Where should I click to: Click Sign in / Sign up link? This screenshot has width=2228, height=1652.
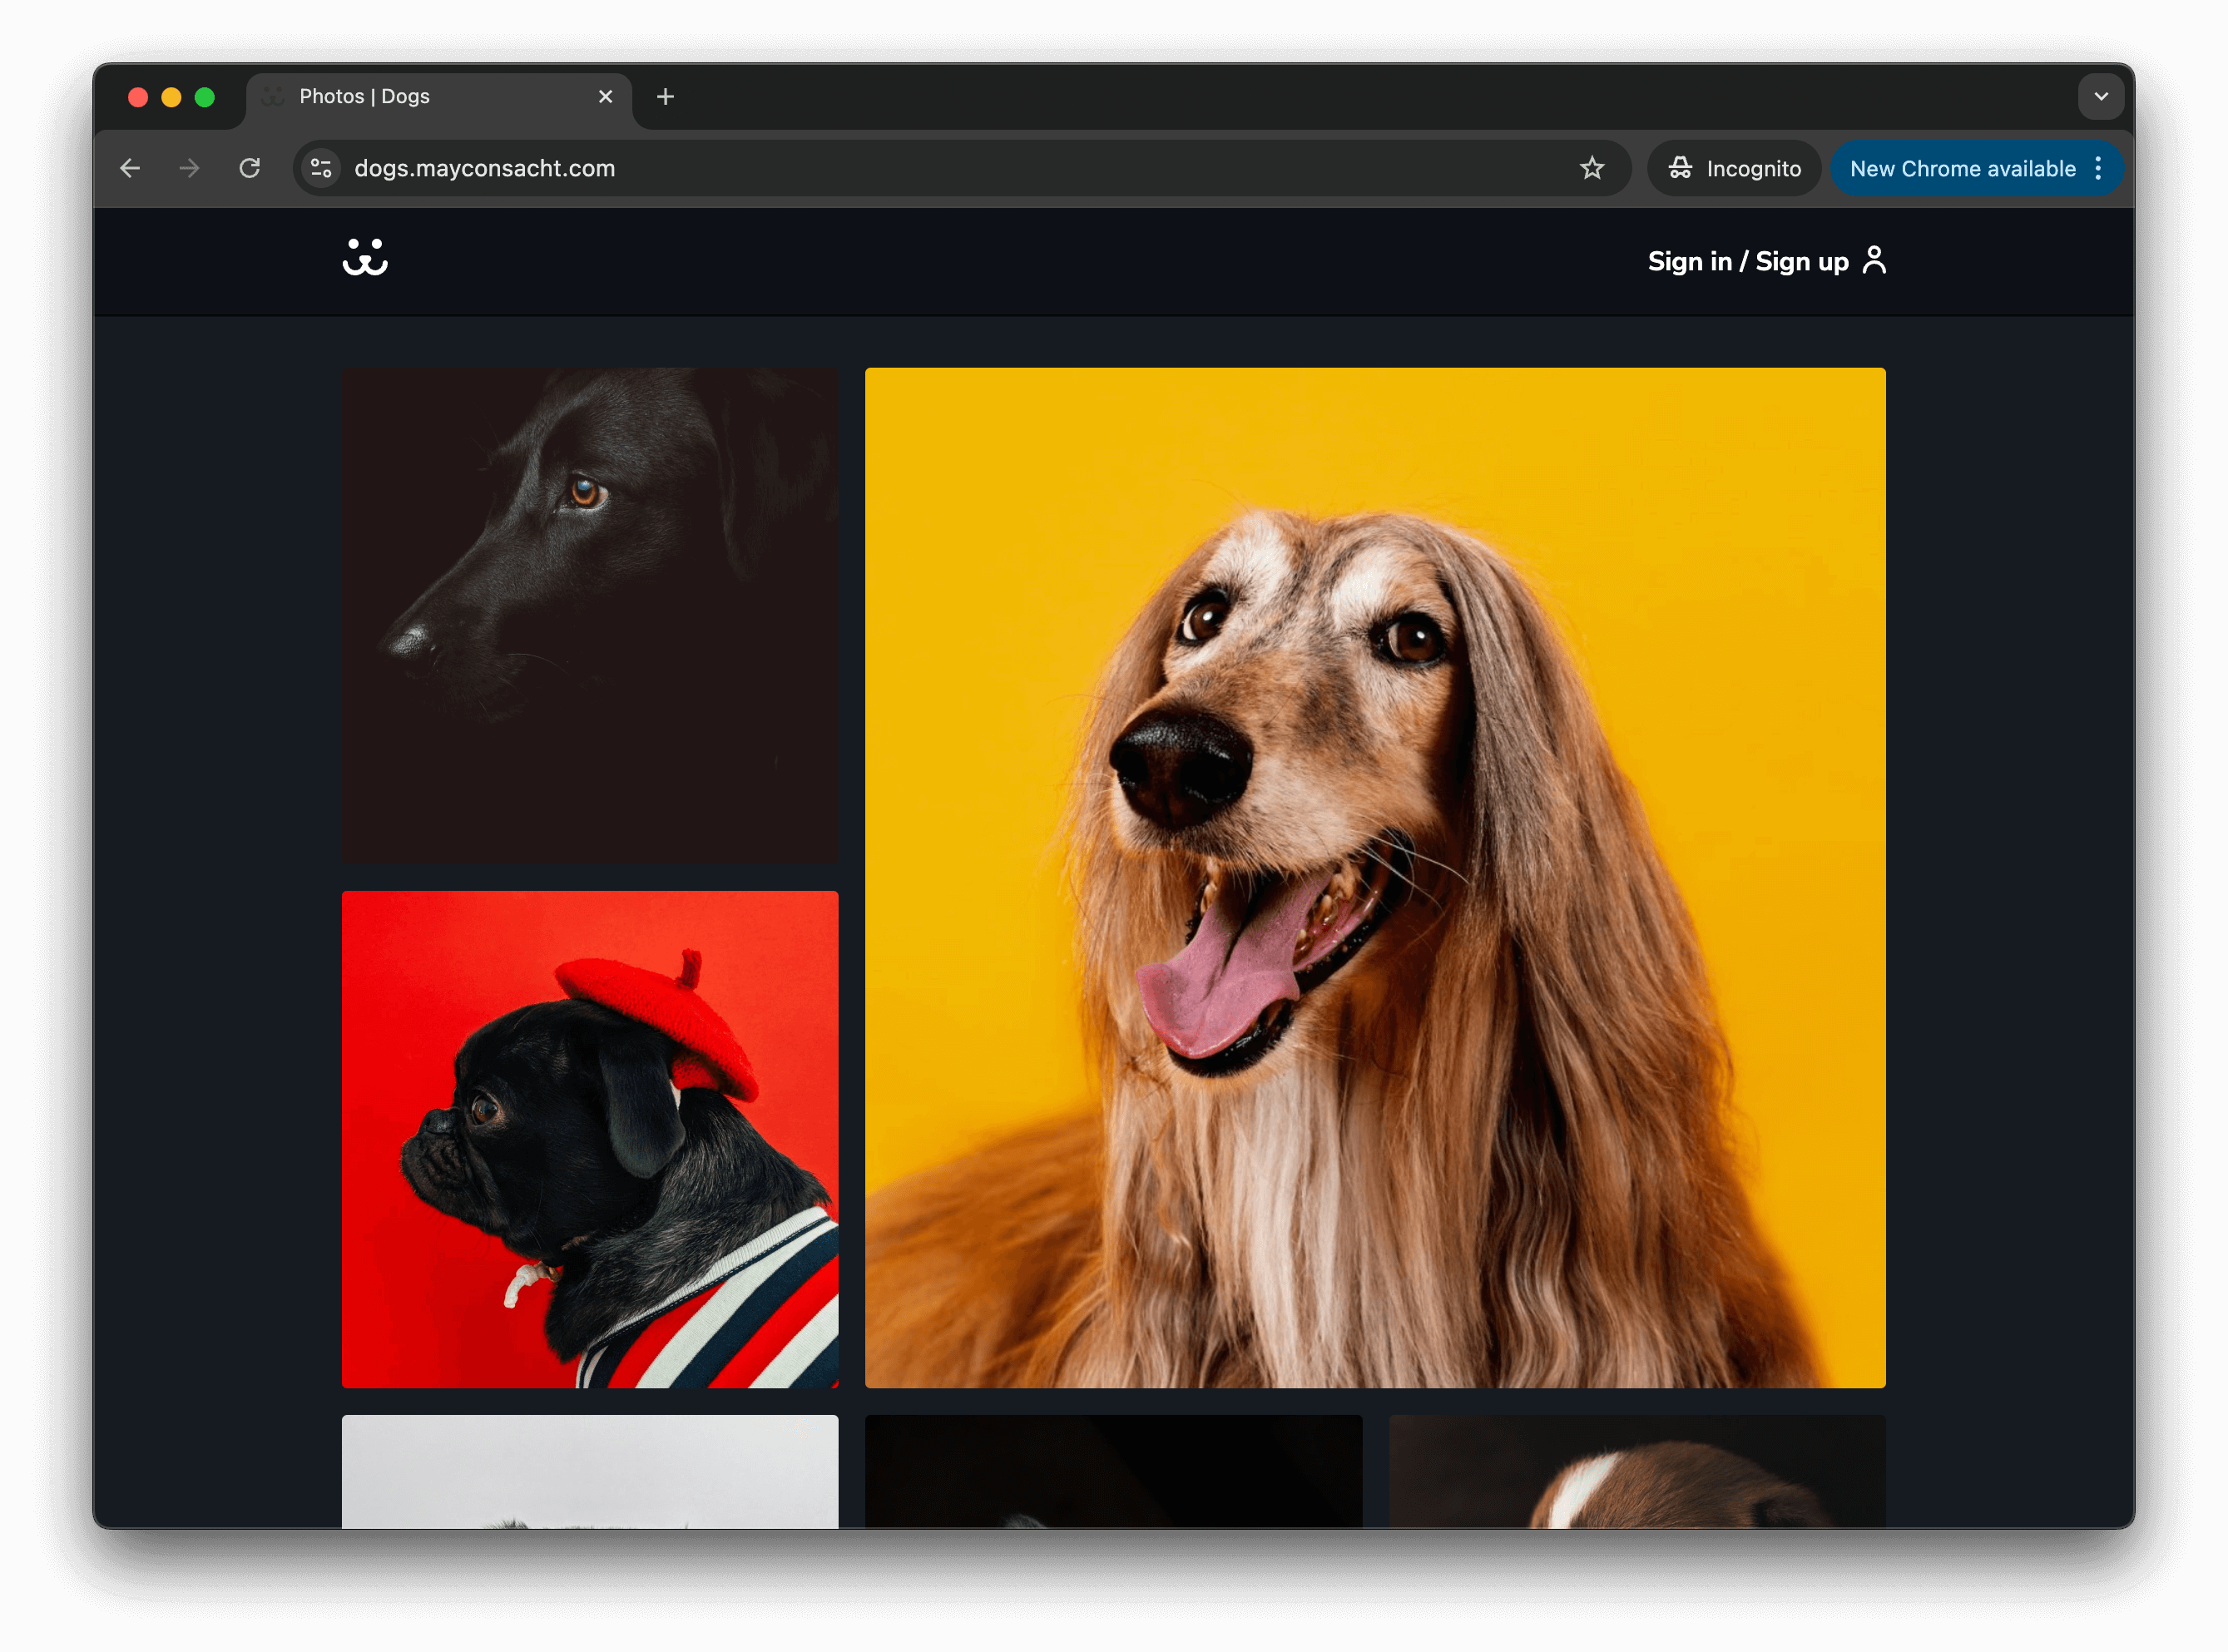[x=1747, y=261]
